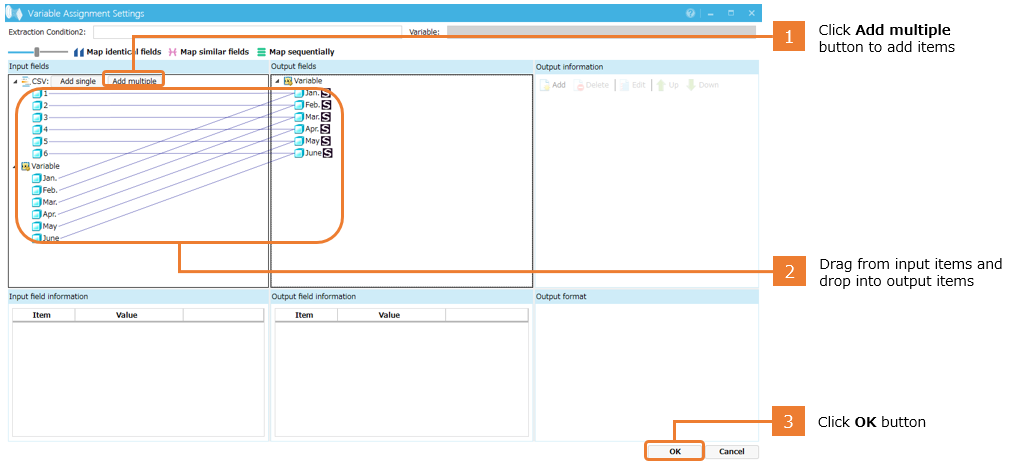
Task: Confirm with the OK button
Action: pos(675,451)
